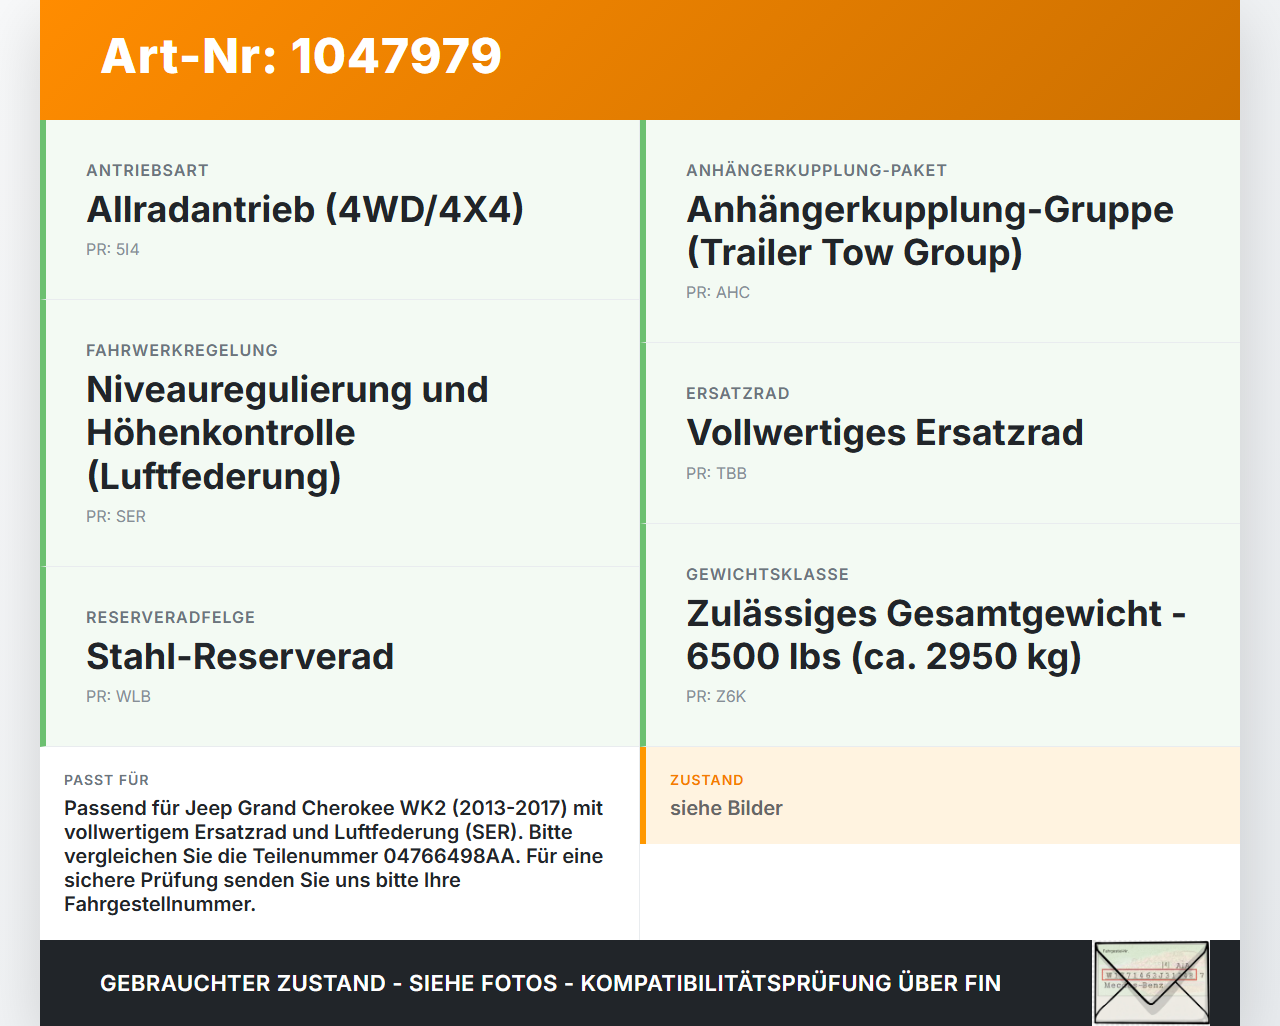Click the PR: WLB code
Image resolution: width=1280 pixels, height=1026 pixels.
pos(118,696)
